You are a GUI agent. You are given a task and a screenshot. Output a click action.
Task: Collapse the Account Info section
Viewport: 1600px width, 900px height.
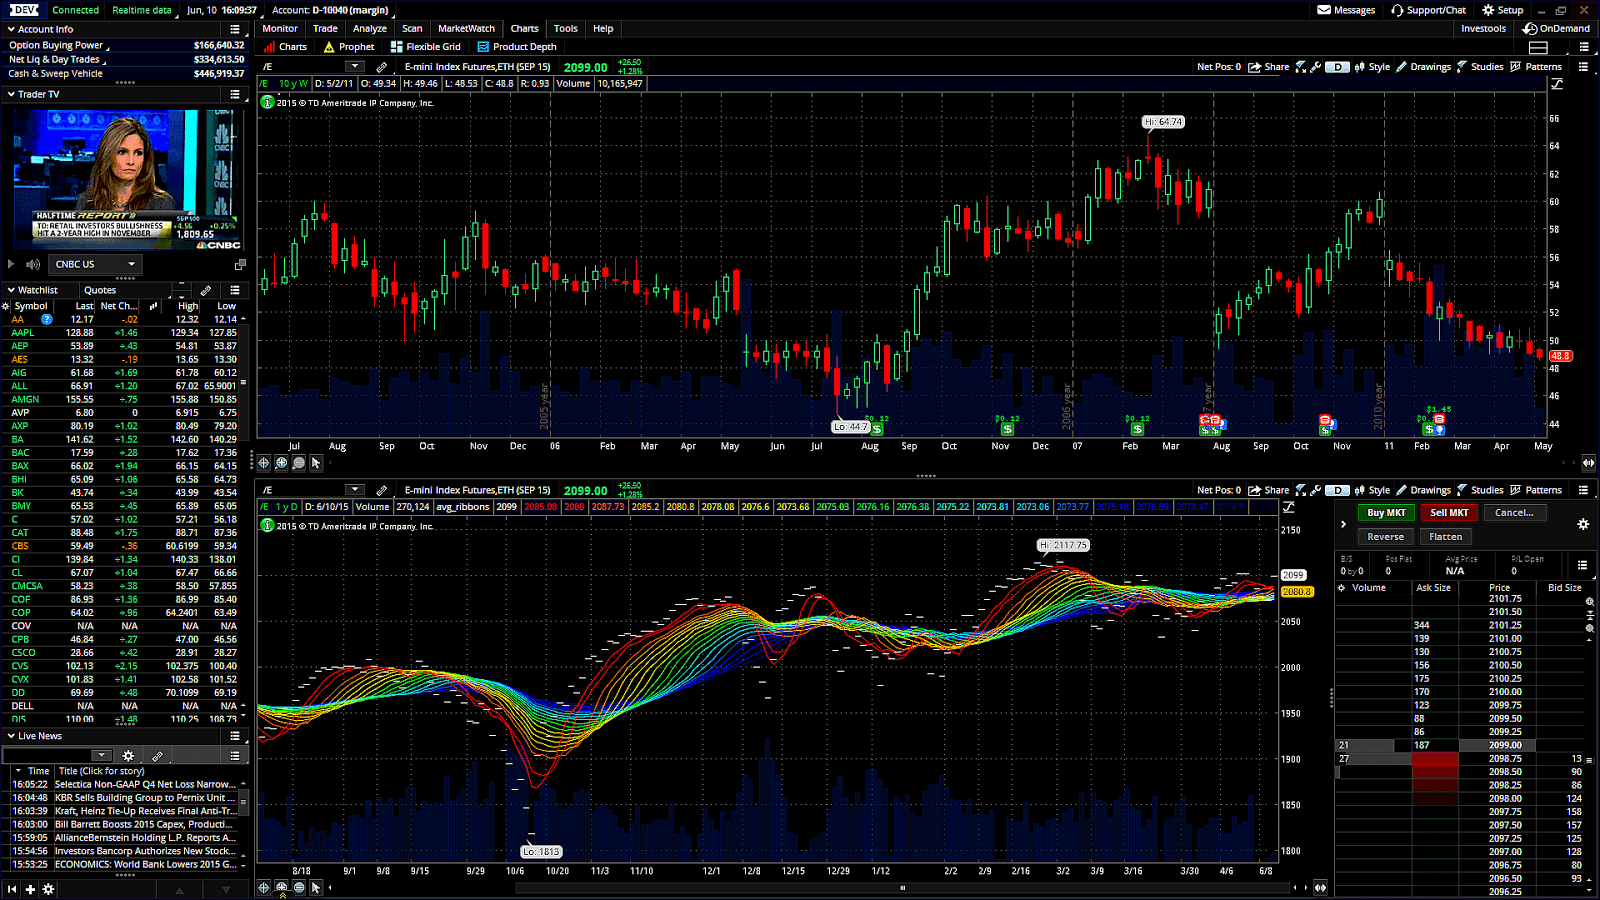[x=11, y=29]
